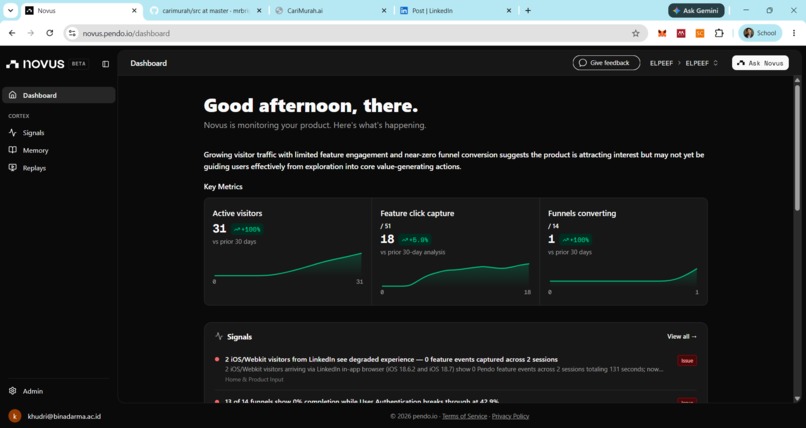The height and width of the screenshot is (428, 806).
Task: Click the BETA label
Action: tap(79, 64)
